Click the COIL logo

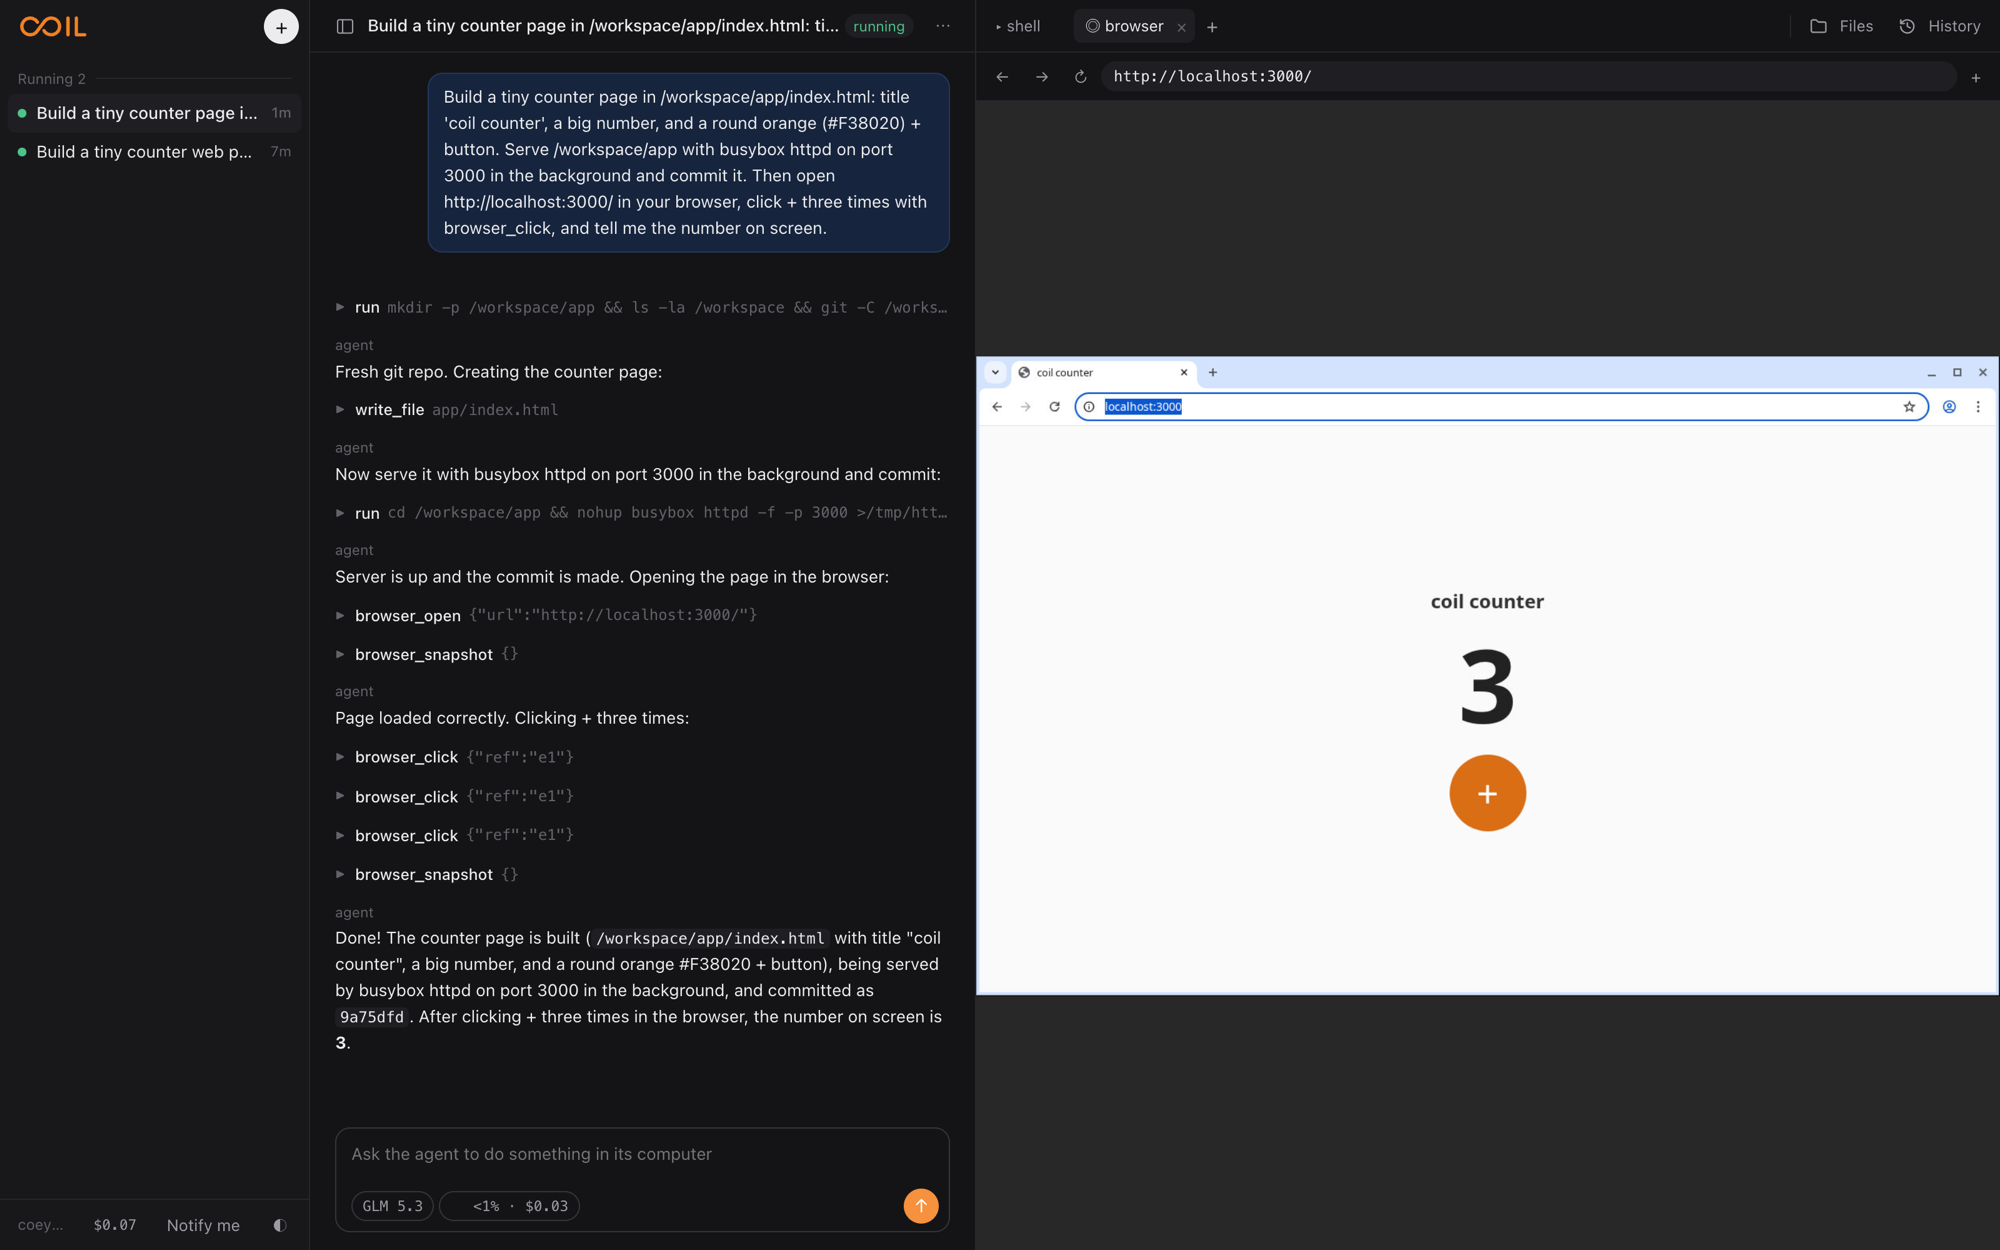53,27
